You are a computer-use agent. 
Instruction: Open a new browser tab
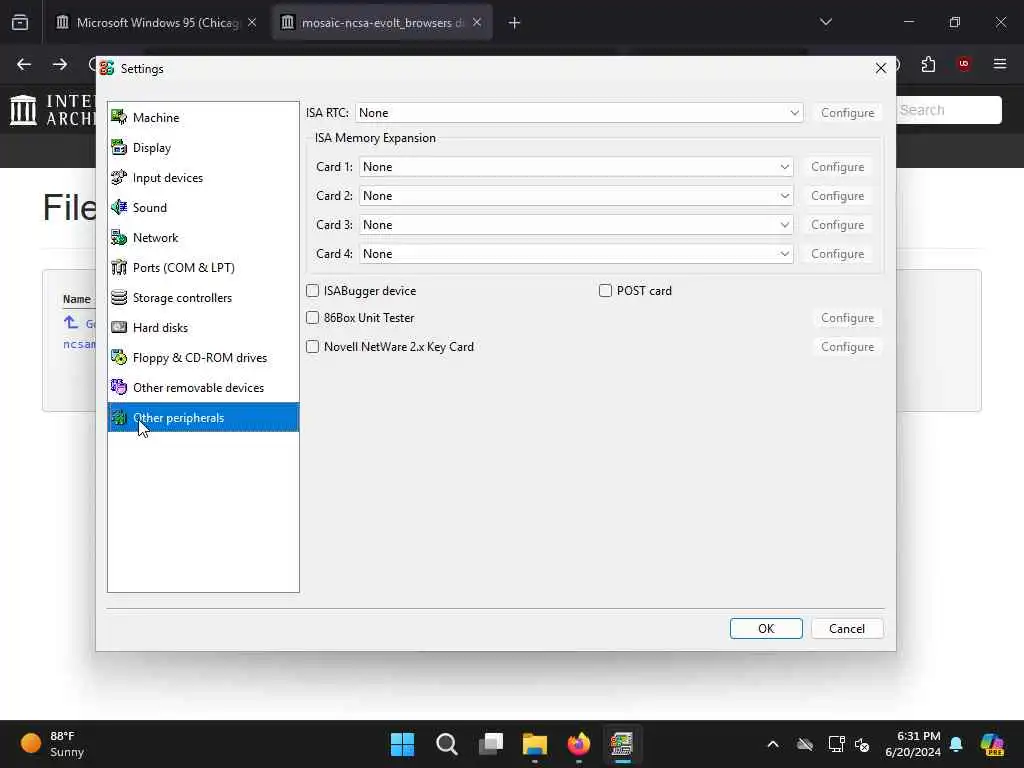click(515, 23)
